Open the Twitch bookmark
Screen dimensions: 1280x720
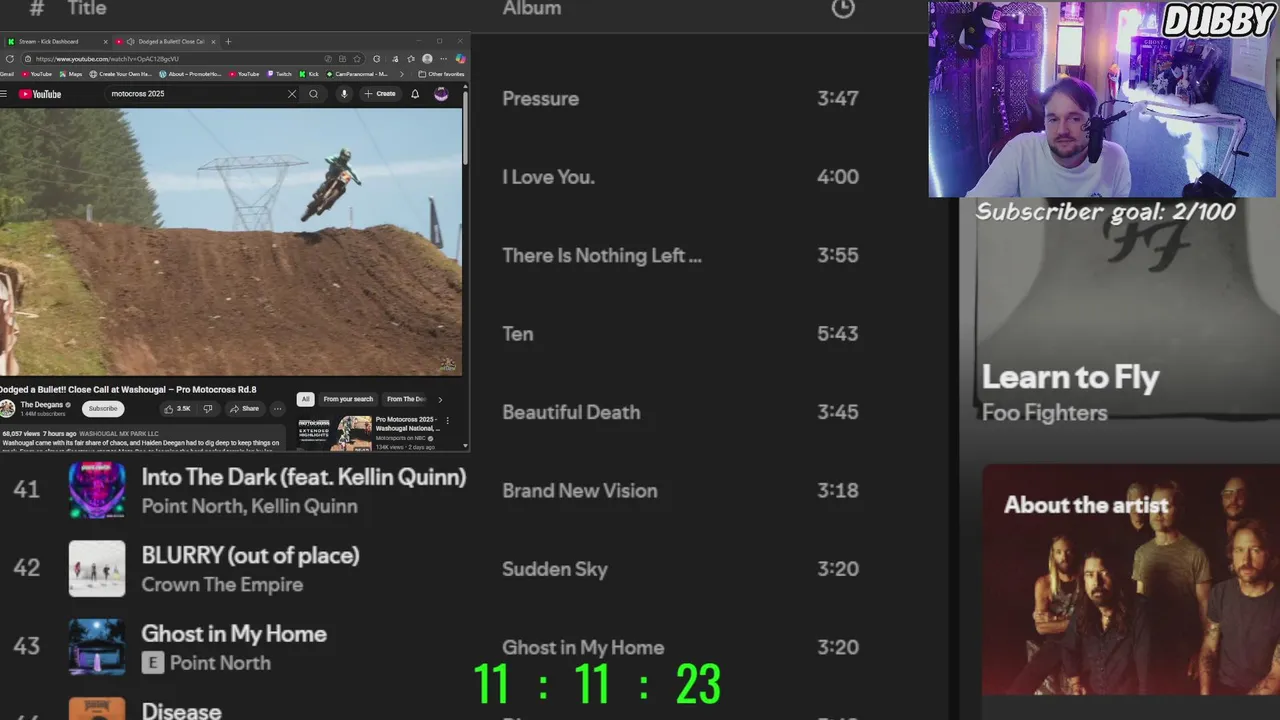279,74
